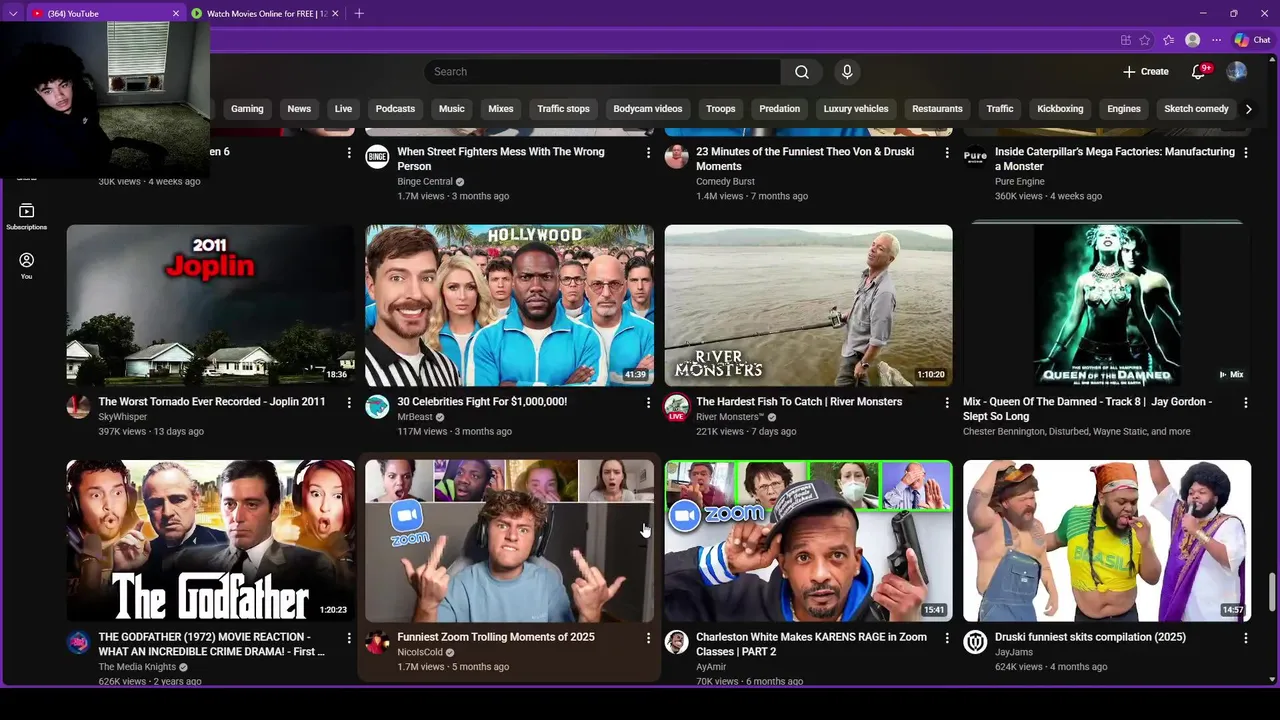Open Comedy Burst channel avatar

(x=677, y=157)
